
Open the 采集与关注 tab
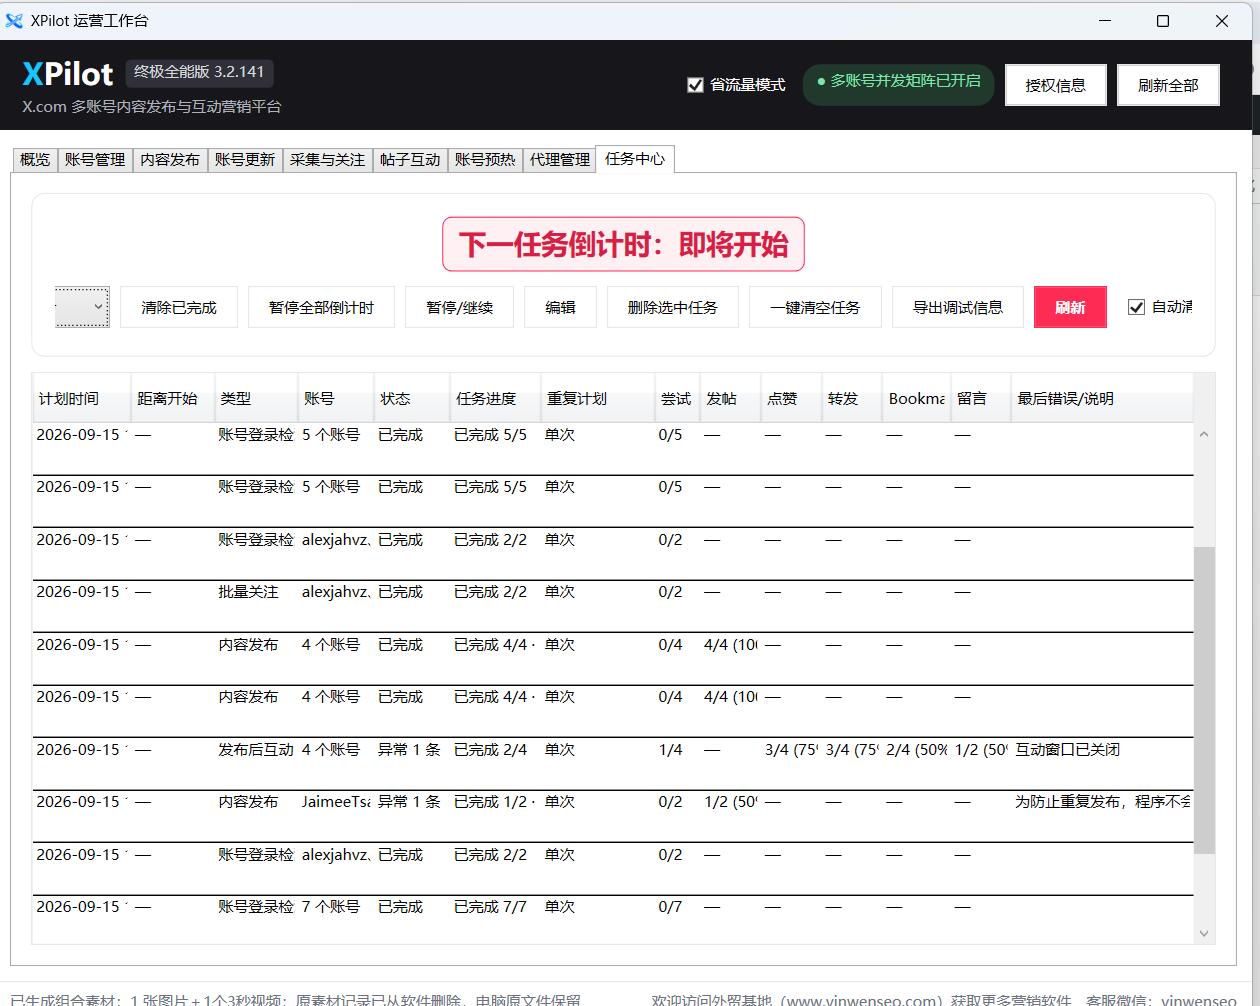coord(327,159)
